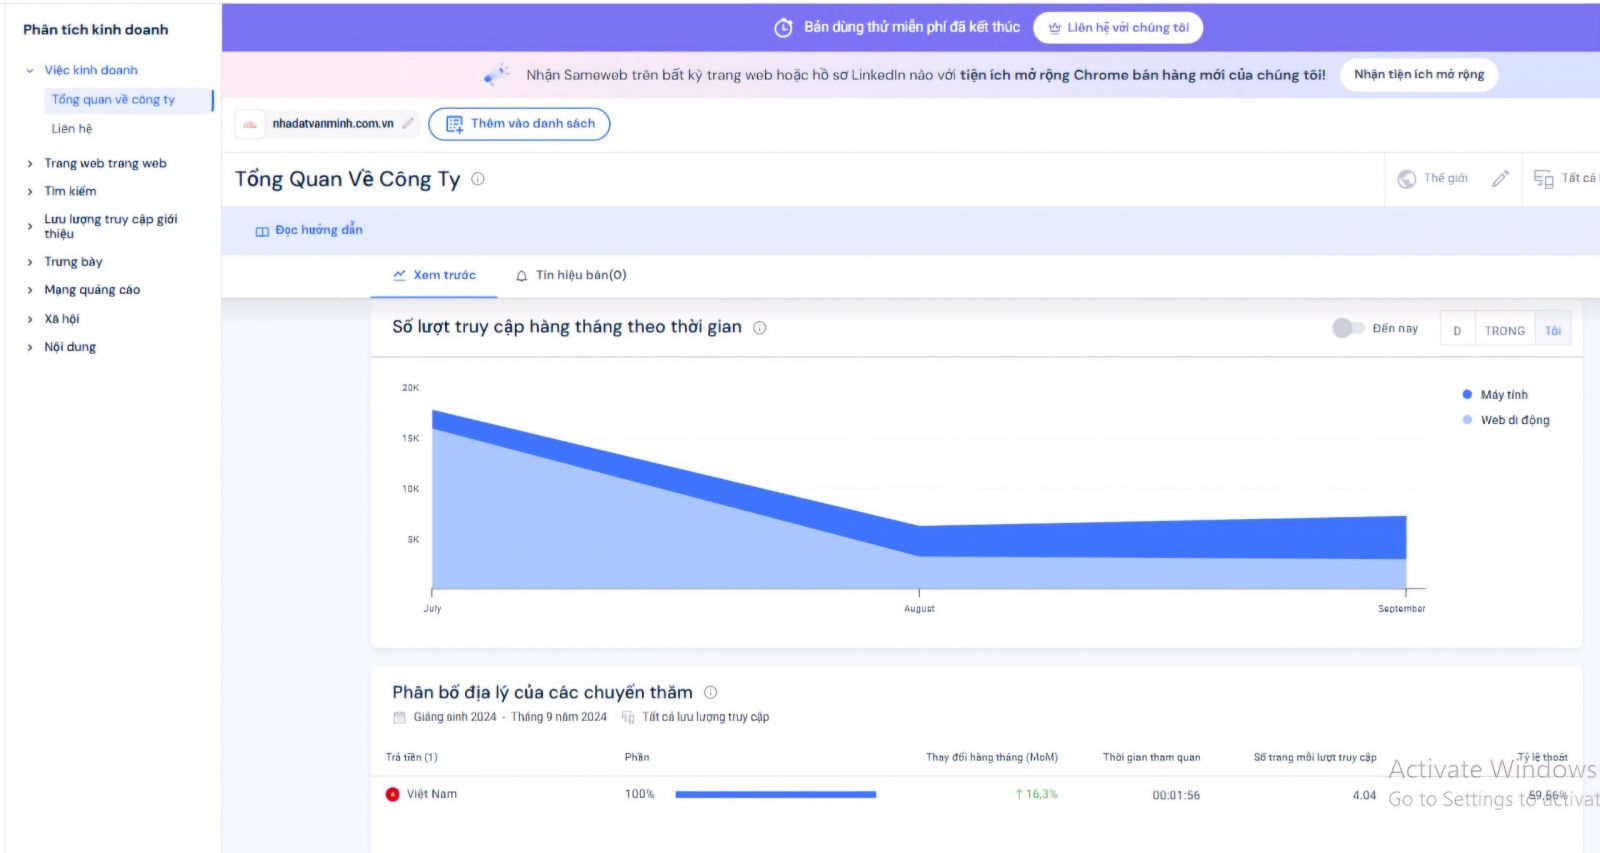Click the nhadatvanminh.com.vn site favicon
Screen dimensions: 1600x853
coord(250,124)
